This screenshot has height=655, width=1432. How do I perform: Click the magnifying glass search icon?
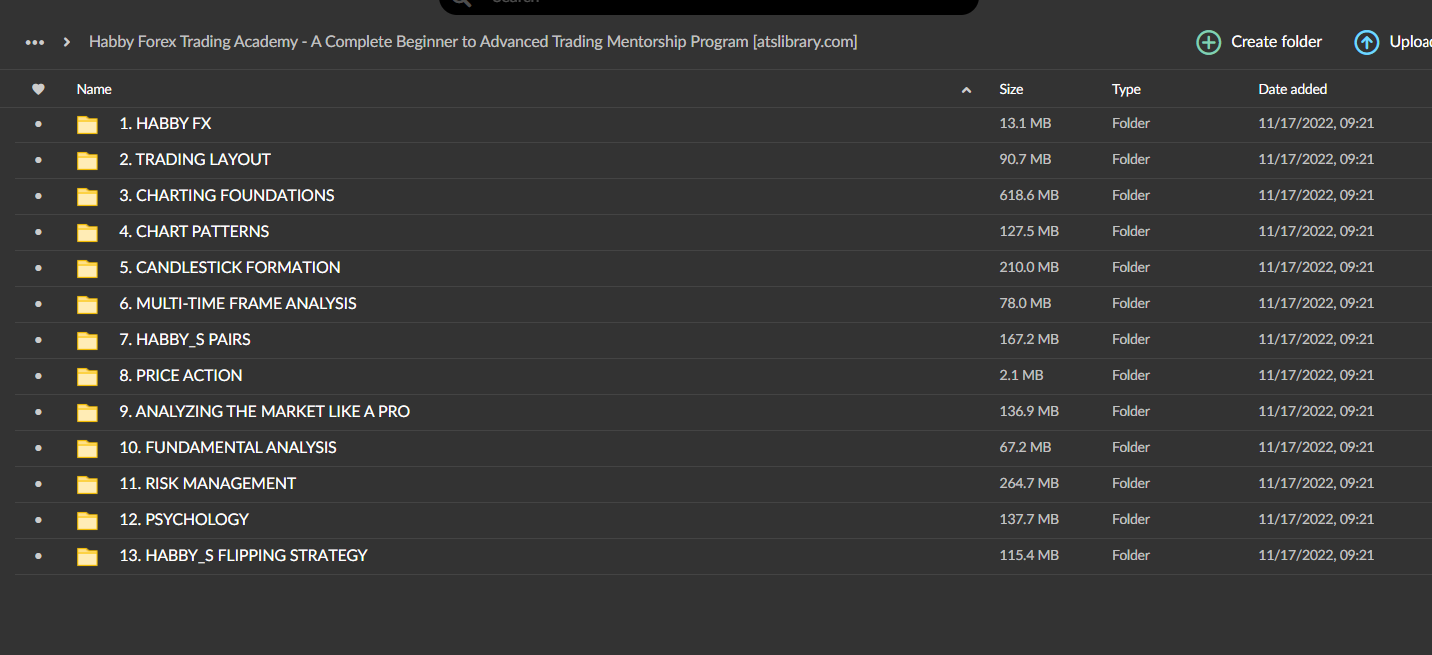click(x=460, y=3)
